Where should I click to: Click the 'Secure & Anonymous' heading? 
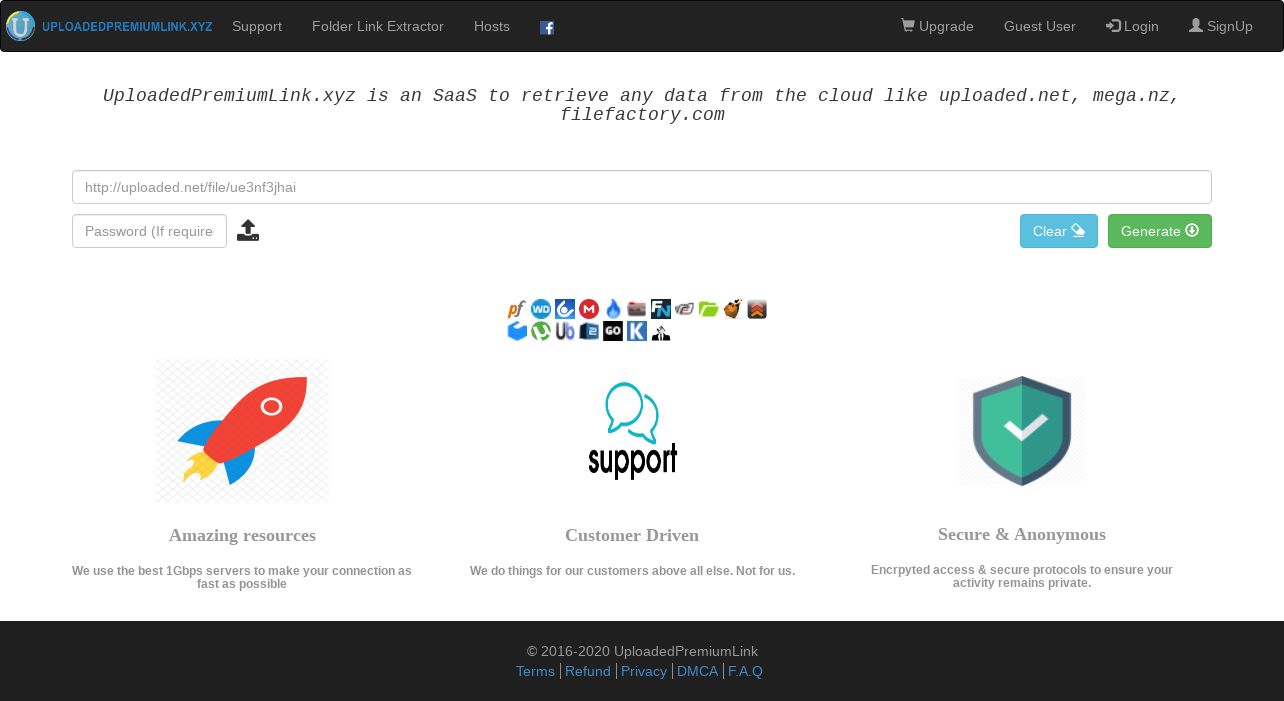pyautogui.click(x=1022, y=534)
